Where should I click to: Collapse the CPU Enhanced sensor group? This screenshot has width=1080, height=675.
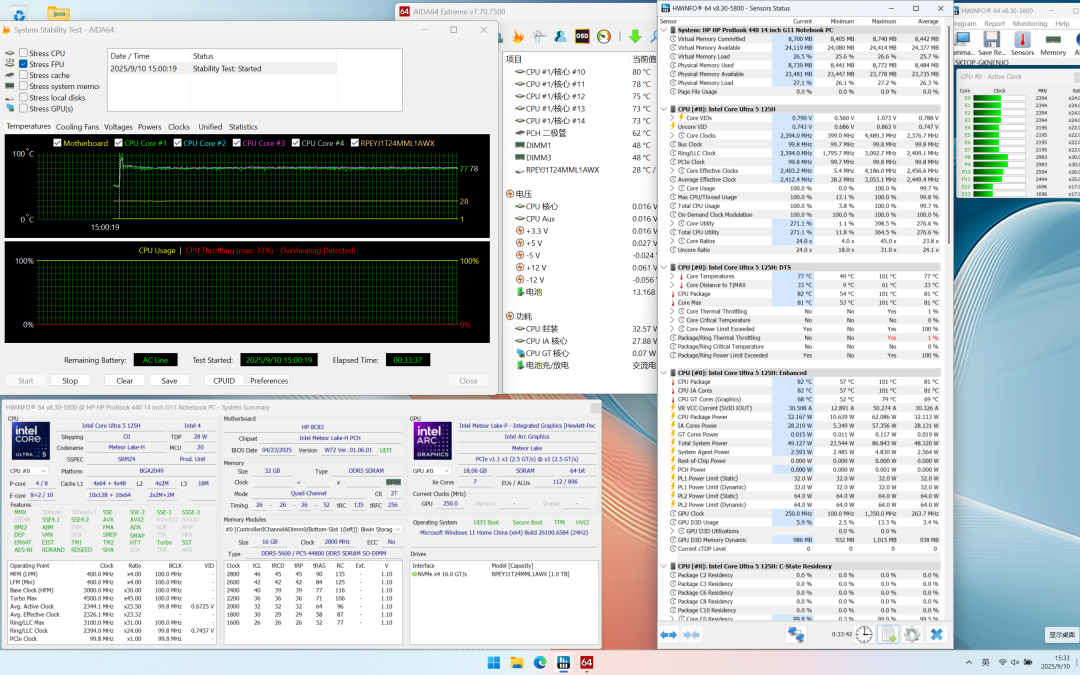664,373
